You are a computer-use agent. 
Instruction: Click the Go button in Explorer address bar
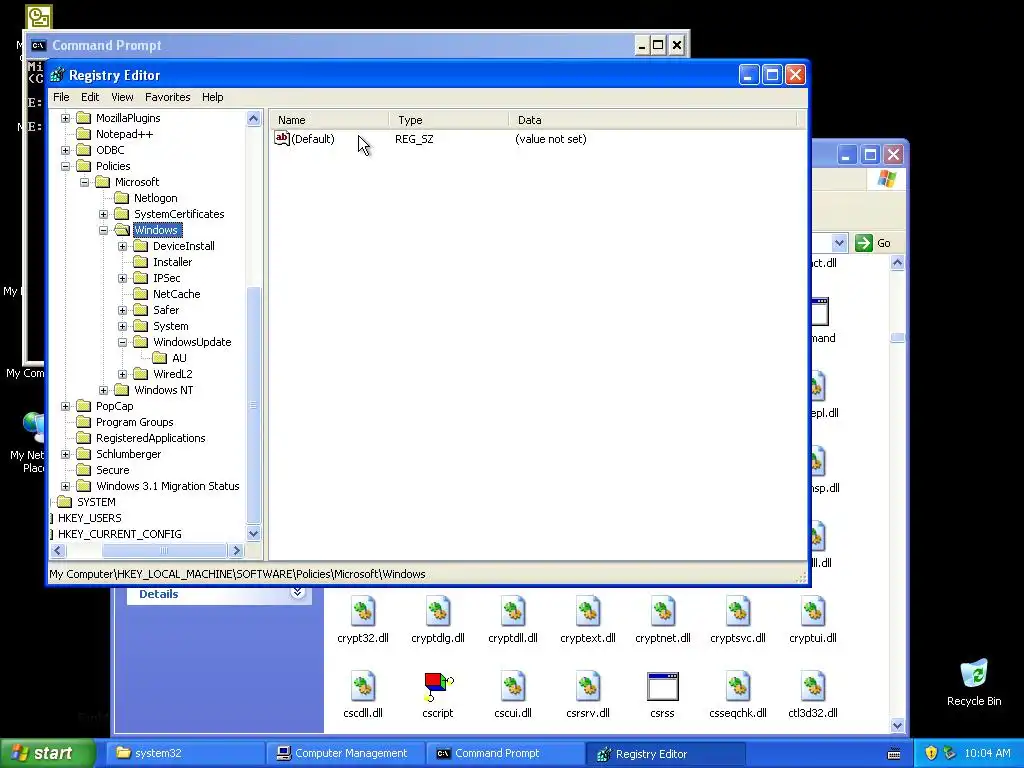(x=873, y=243)
